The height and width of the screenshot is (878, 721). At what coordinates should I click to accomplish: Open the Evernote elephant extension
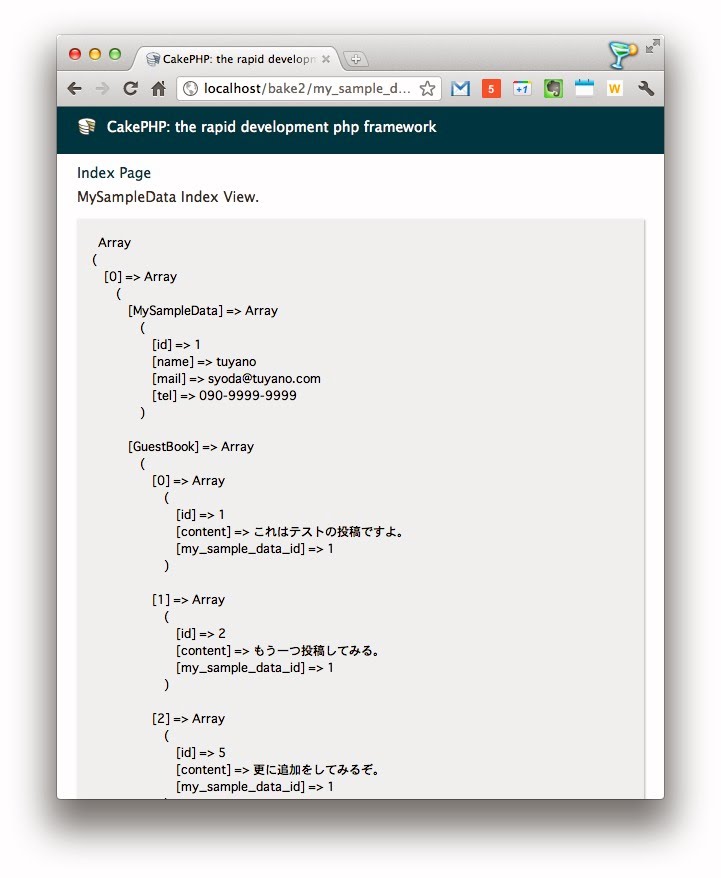pyautogui.click(x=553, y=89)
